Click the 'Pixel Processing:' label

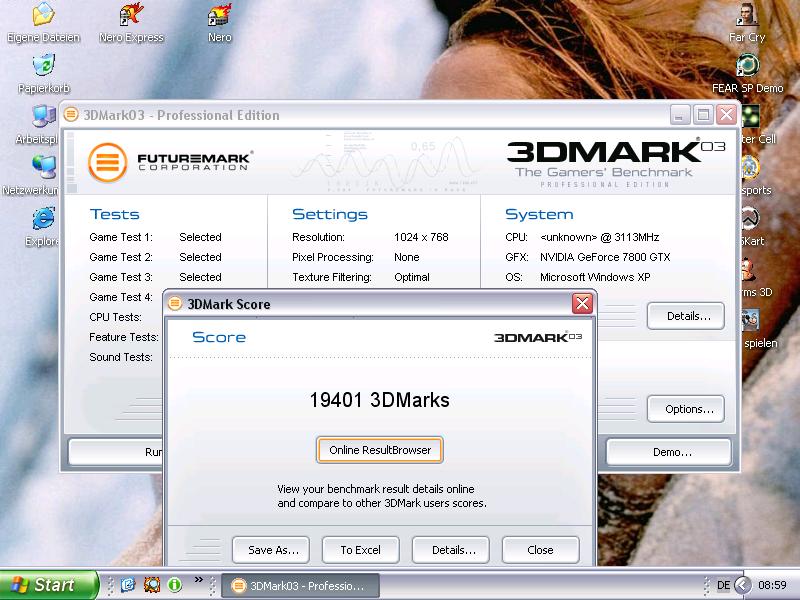(333, 257)
